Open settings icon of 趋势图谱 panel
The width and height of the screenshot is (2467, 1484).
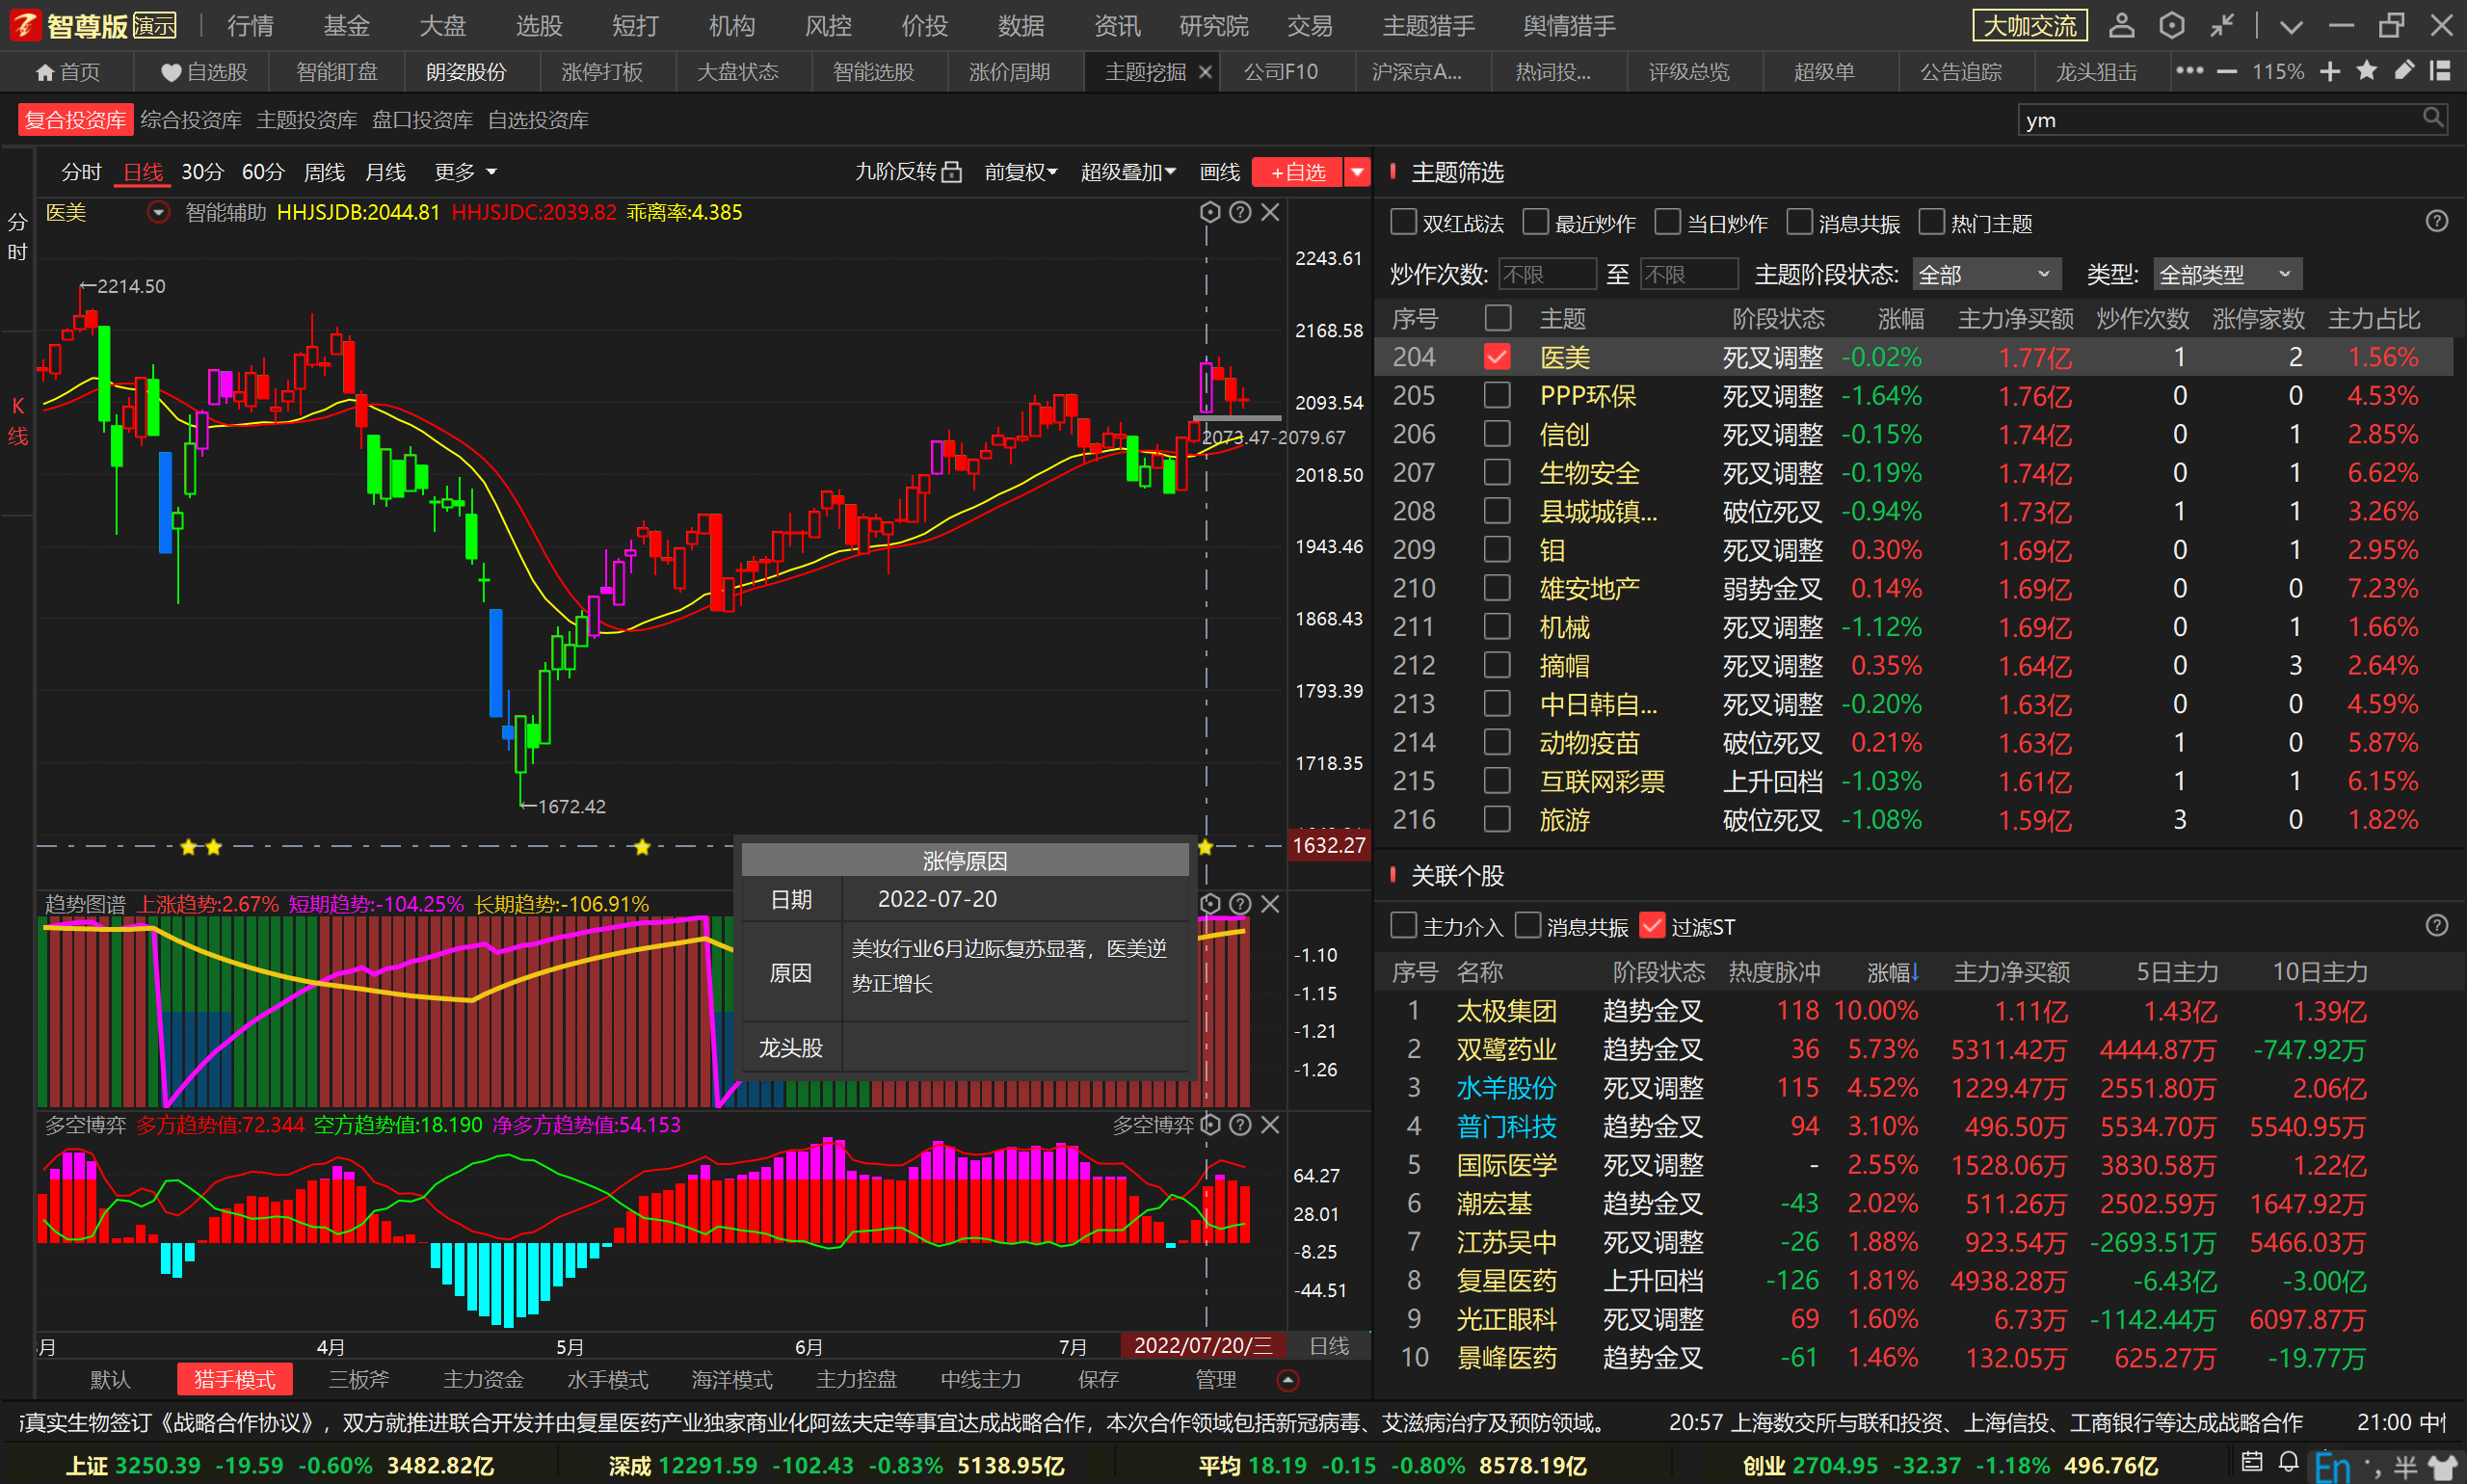(1210, 904)
